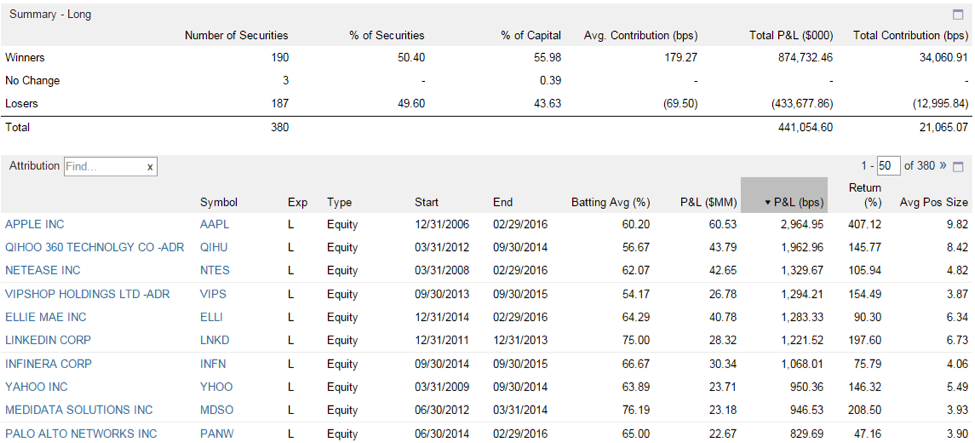Go to next page of 380 results
Screen dimensions: 975x443
pyautogui.click(x=942, y=166)
